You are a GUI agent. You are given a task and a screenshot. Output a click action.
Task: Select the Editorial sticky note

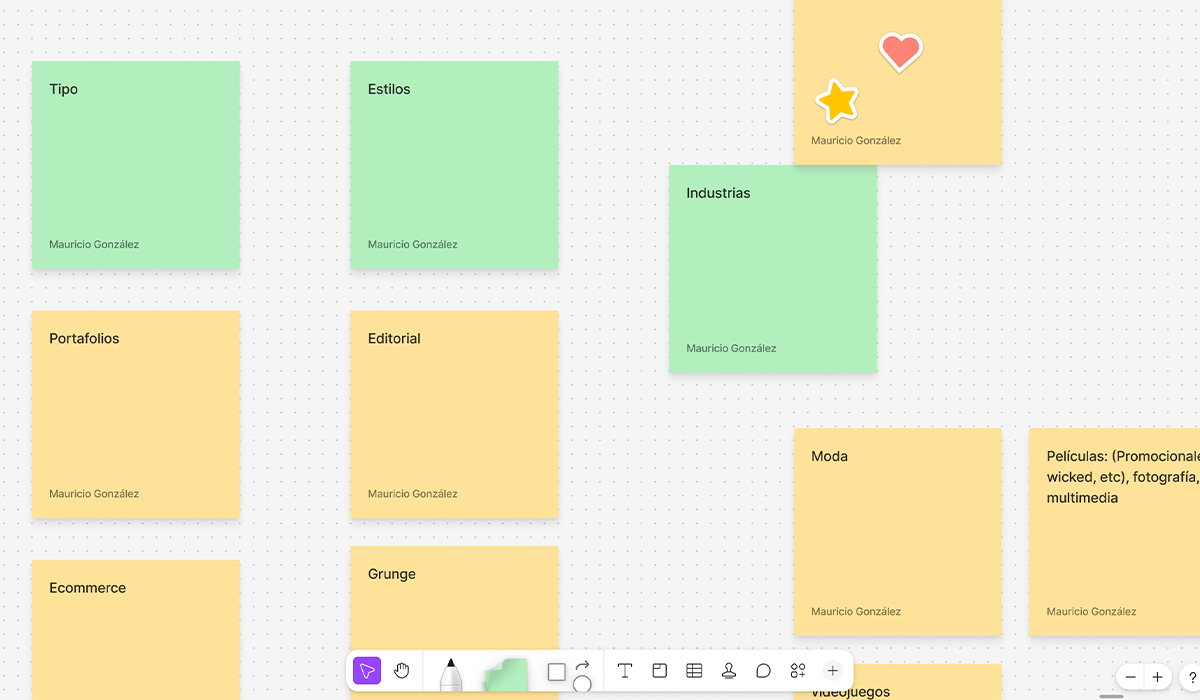point(454,414)
